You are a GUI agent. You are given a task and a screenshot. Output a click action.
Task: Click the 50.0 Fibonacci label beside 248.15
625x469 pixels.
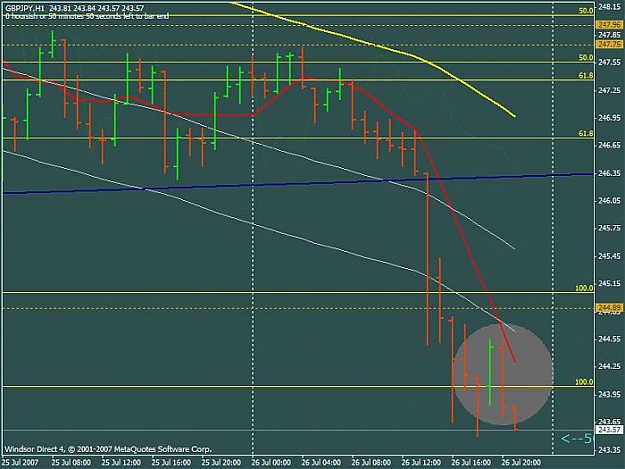coord(586,11)
